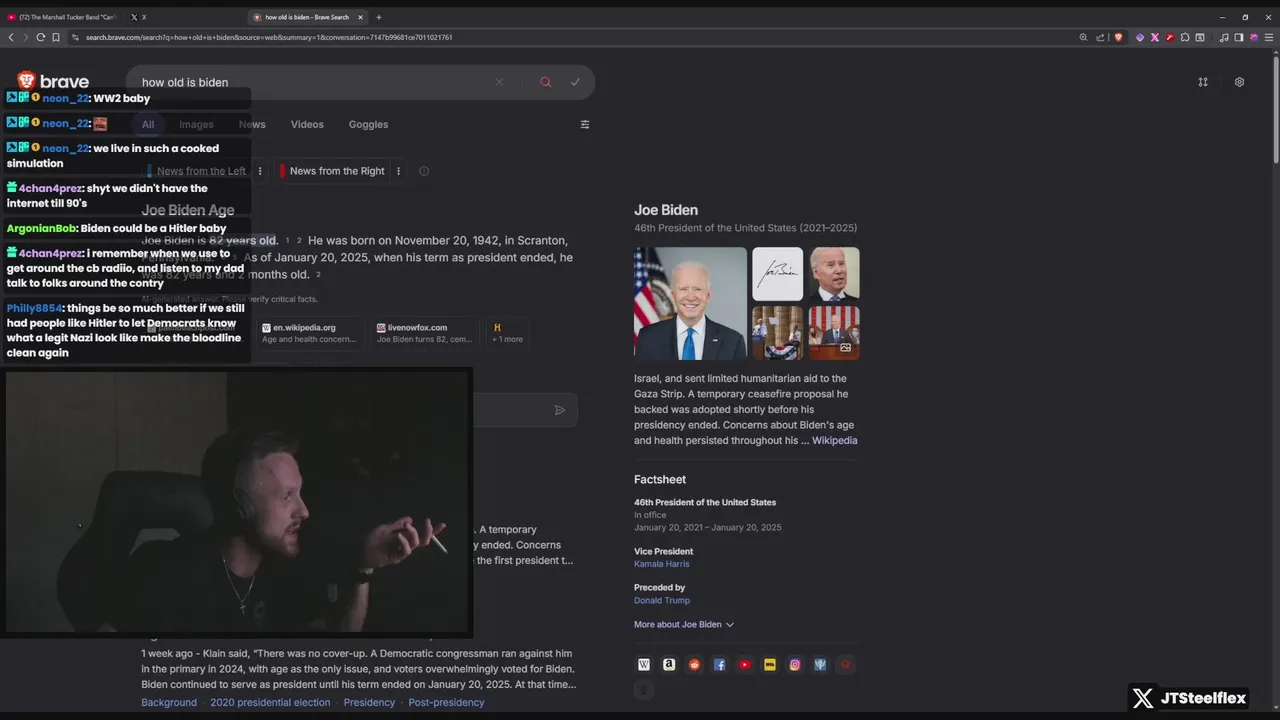Expand More about Joe Biden
The width and height of the screenshot is (1280, 720).
click(x=684, y=624)
